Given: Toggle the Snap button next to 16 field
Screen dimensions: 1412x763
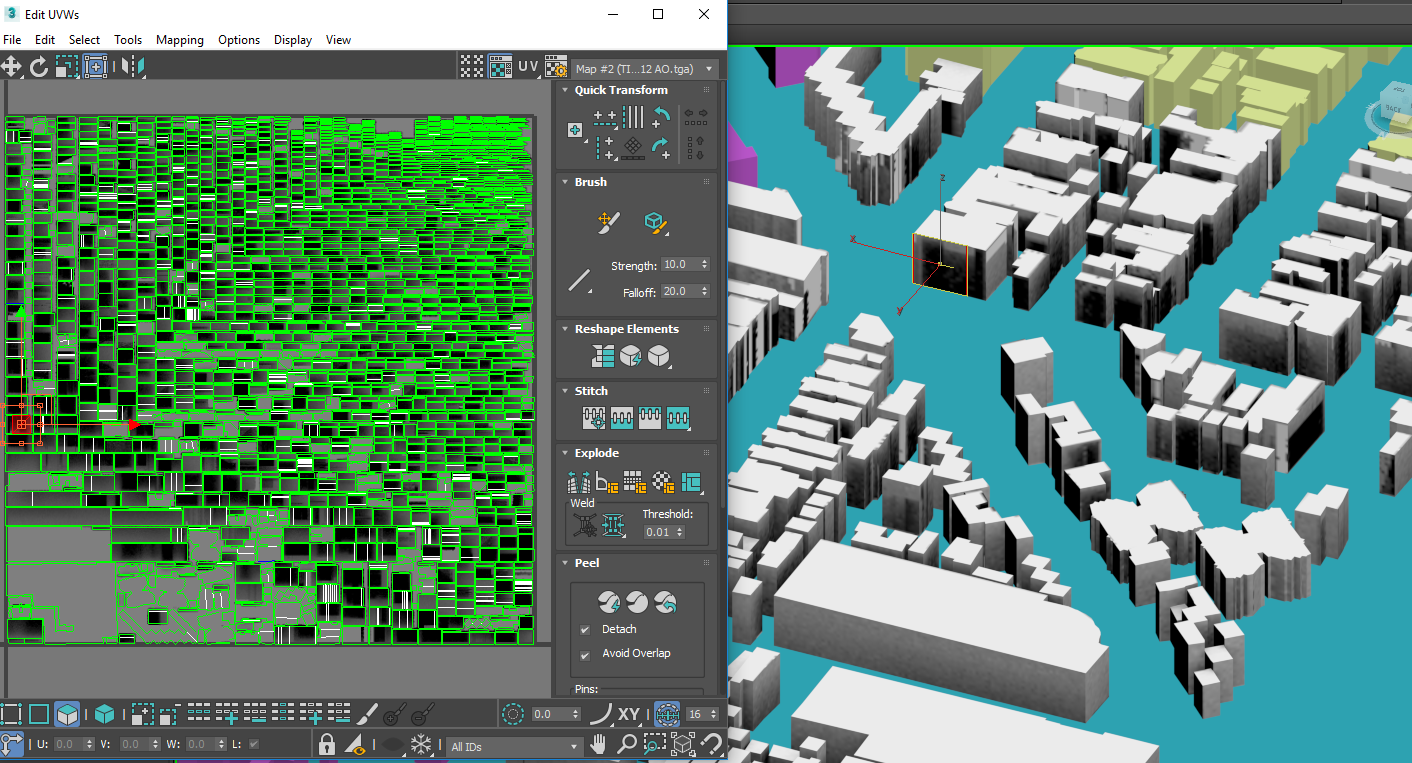Looking at the screenshot, I should (667, 714).
